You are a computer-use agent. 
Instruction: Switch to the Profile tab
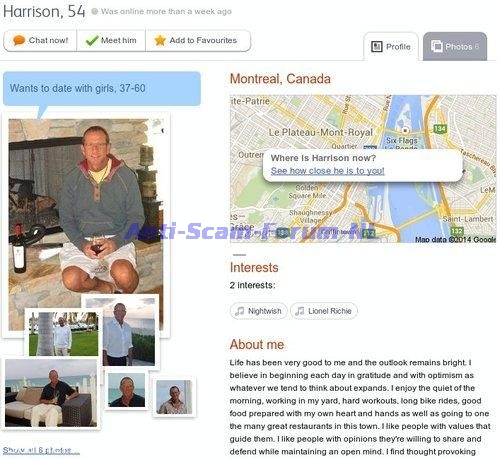(391, 46)
